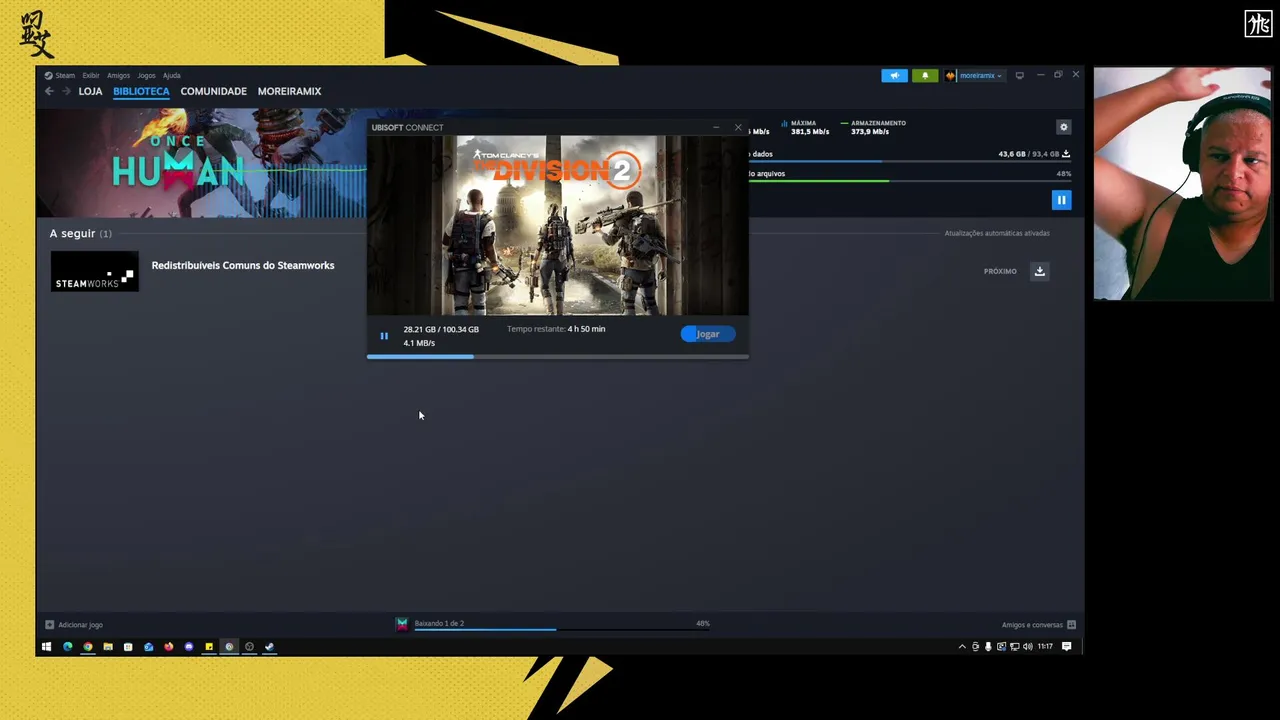Open Firefox from the taskbar
The width and height of the screenshot is (1280, 720).
168,646
